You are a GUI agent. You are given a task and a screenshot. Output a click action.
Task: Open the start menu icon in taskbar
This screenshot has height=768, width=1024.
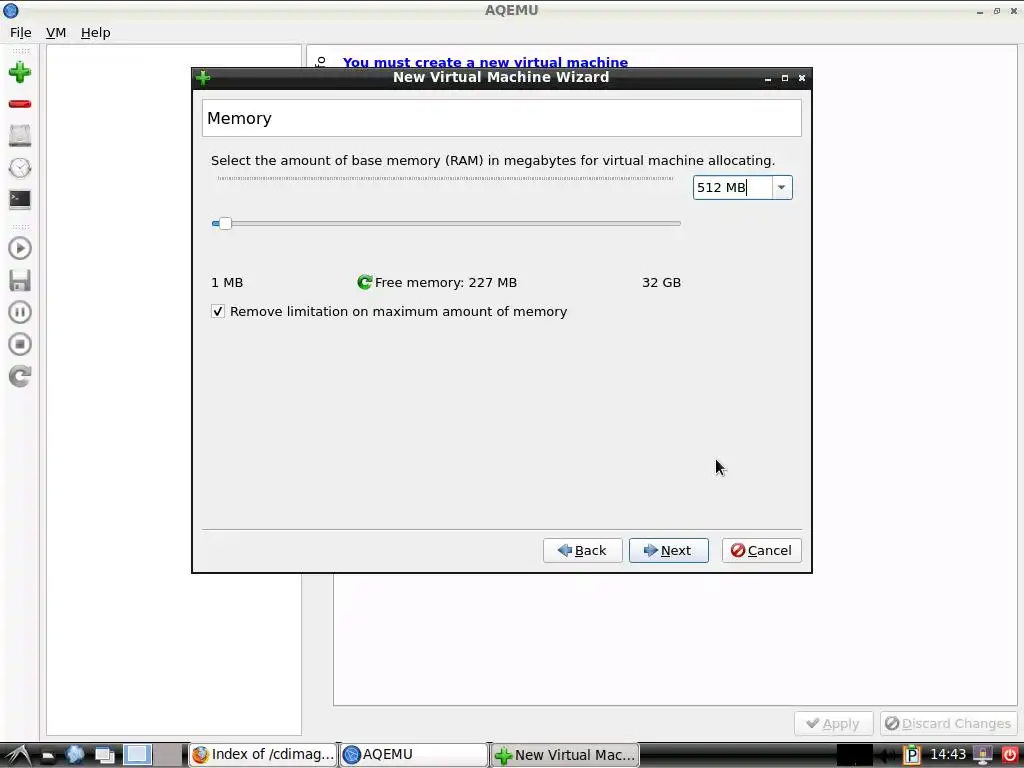(x=18, y=755)
